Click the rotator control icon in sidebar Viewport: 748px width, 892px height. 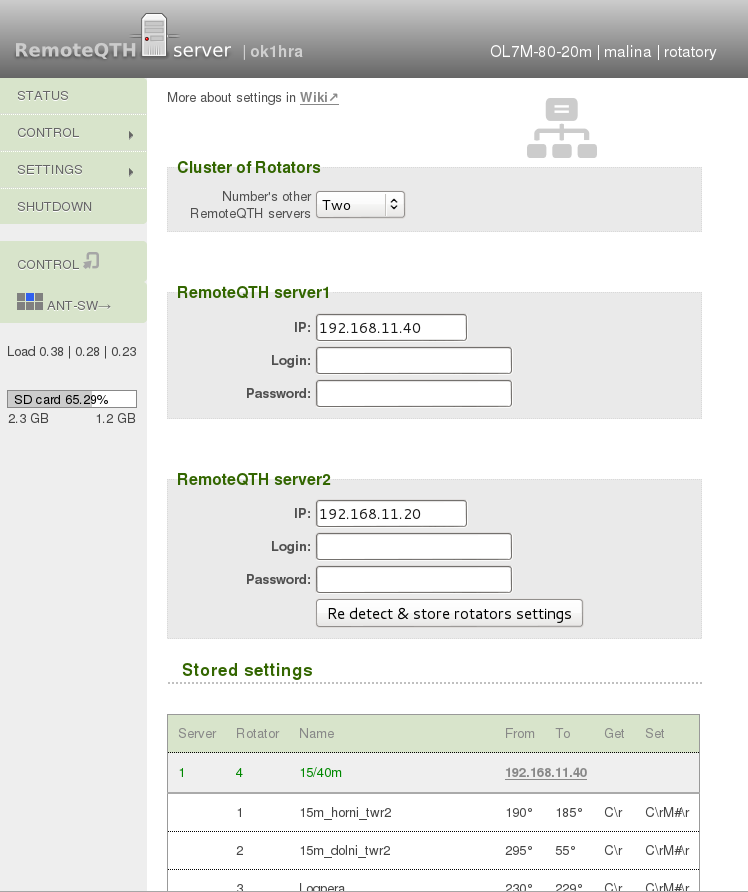pyautogui.click(x=92, y=261)
